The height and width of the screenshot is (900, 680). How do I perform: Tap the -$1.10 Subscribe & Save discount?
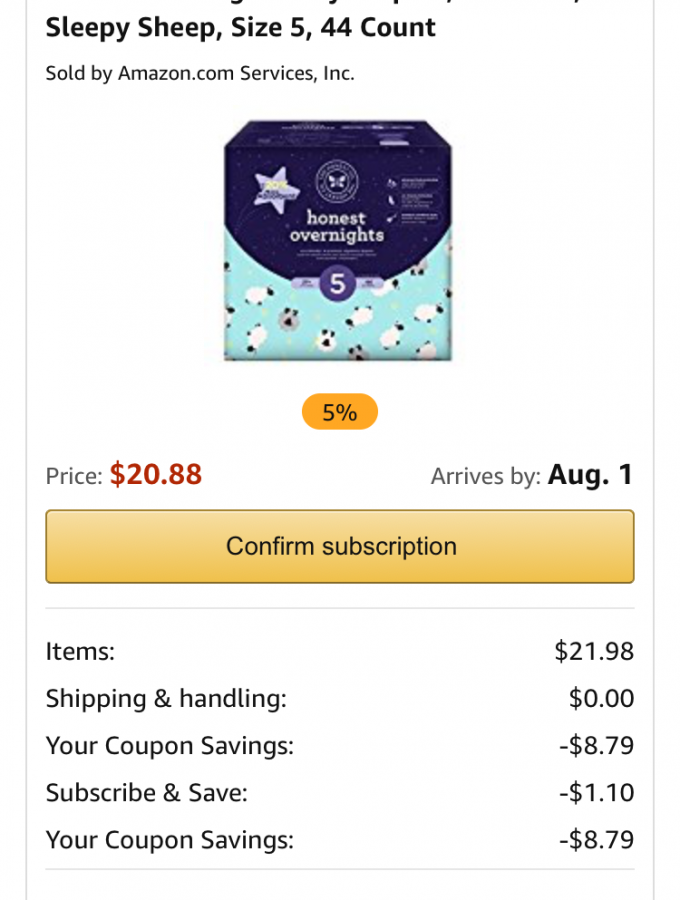[x=601, y=792]
